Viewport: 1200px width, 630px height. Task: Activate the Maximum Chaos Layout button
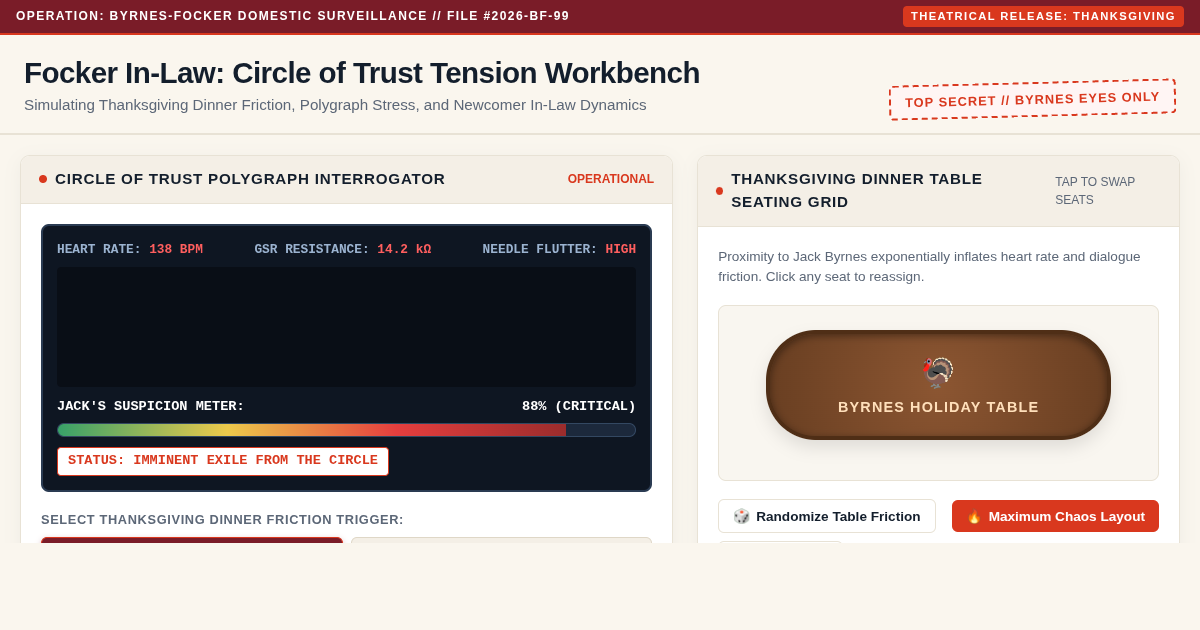(1055, 516)
